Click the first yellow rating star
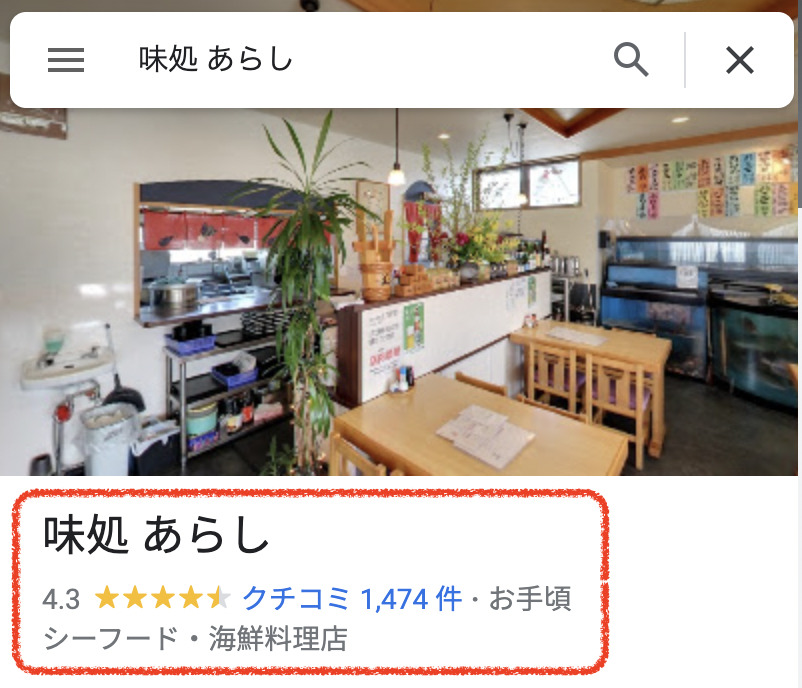802x688 pixels. 107,598
